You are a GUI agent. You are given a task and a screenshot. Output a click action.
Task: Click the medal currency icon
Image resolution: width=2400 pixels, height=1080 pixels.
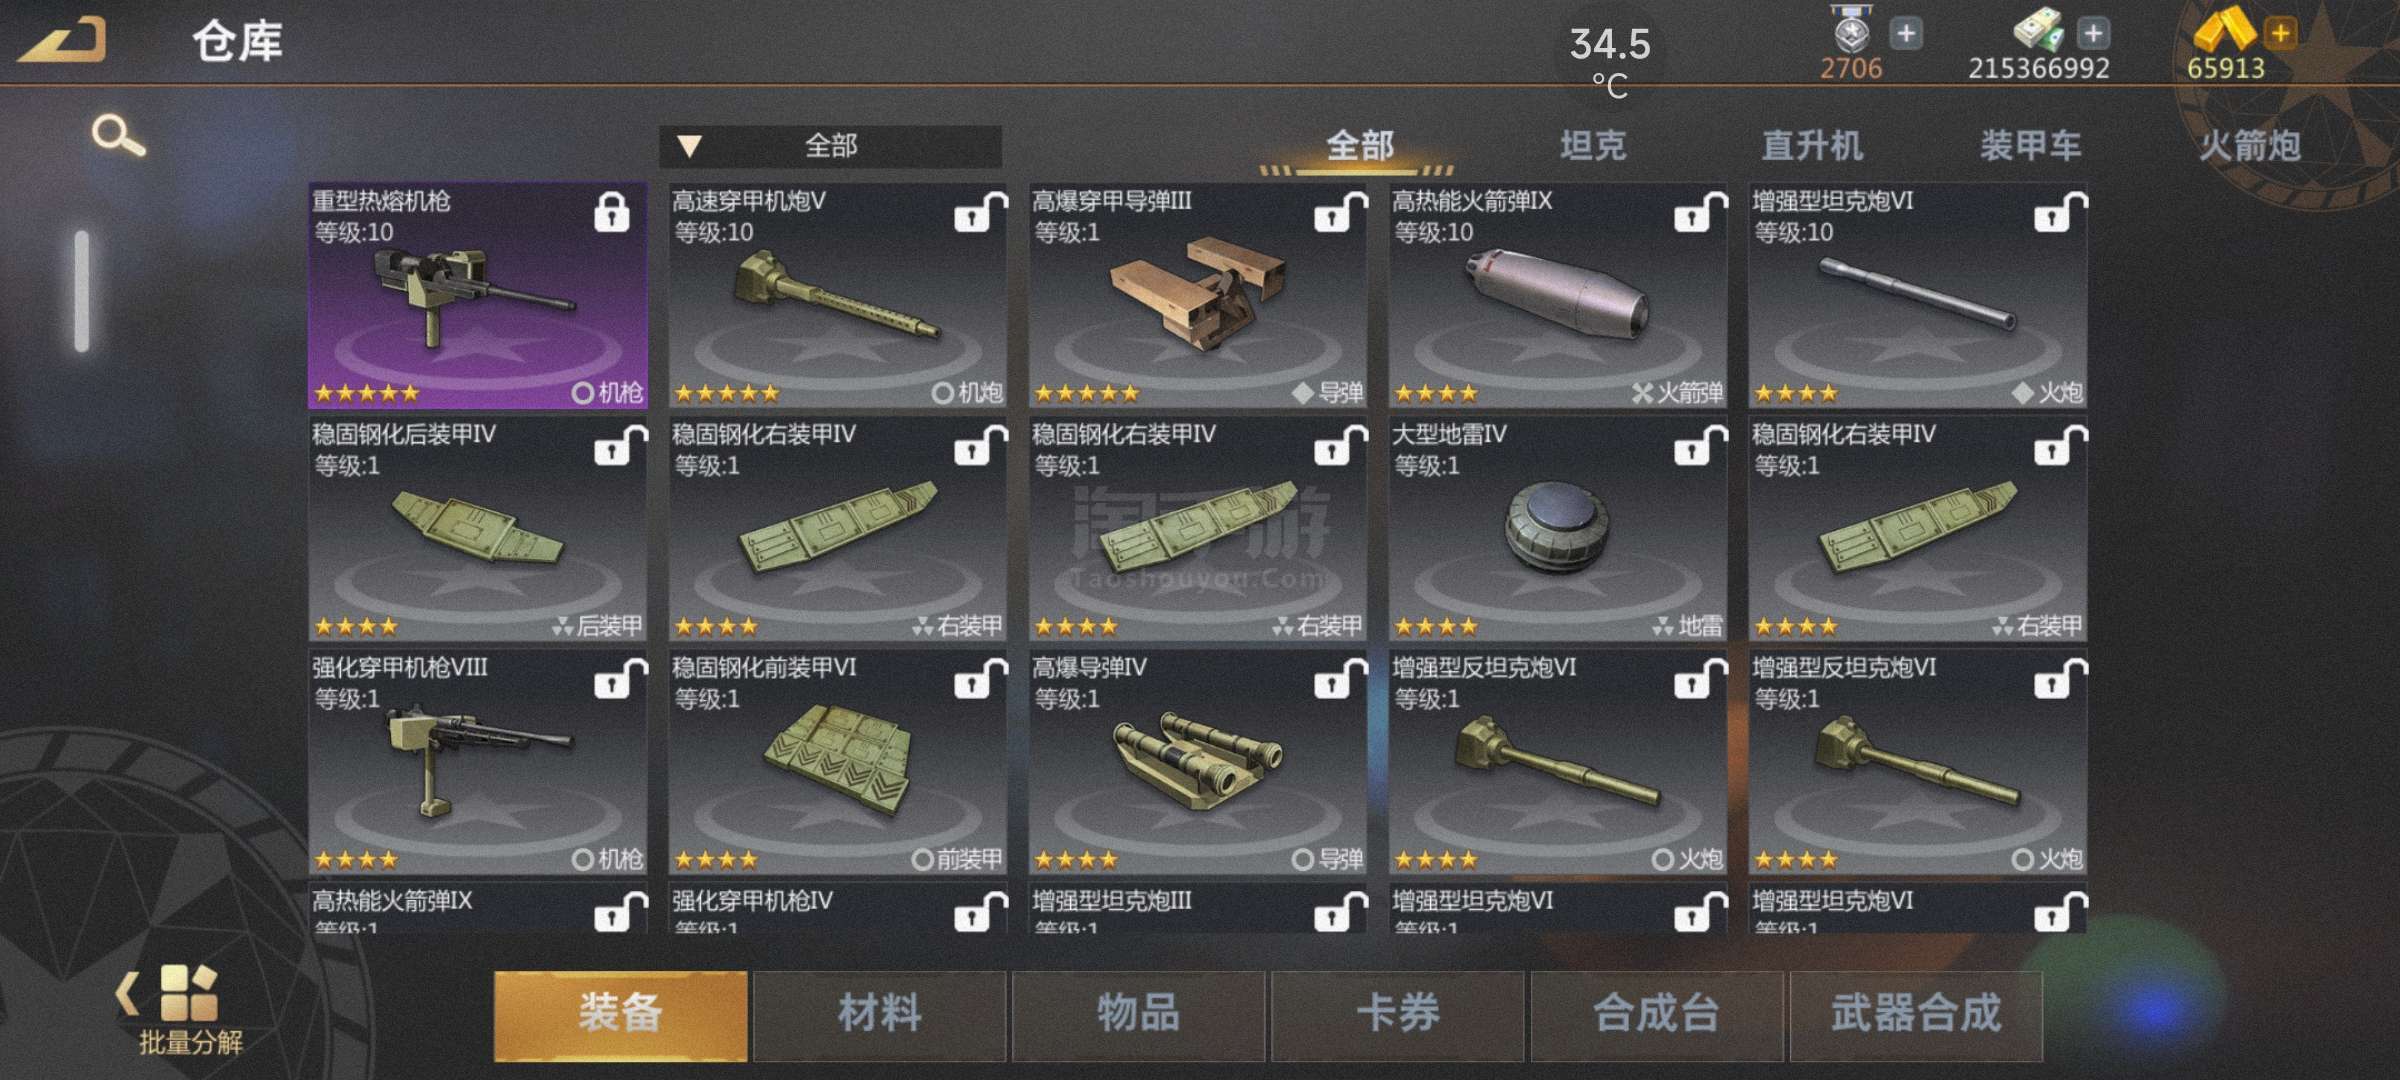coord(1851,30)
